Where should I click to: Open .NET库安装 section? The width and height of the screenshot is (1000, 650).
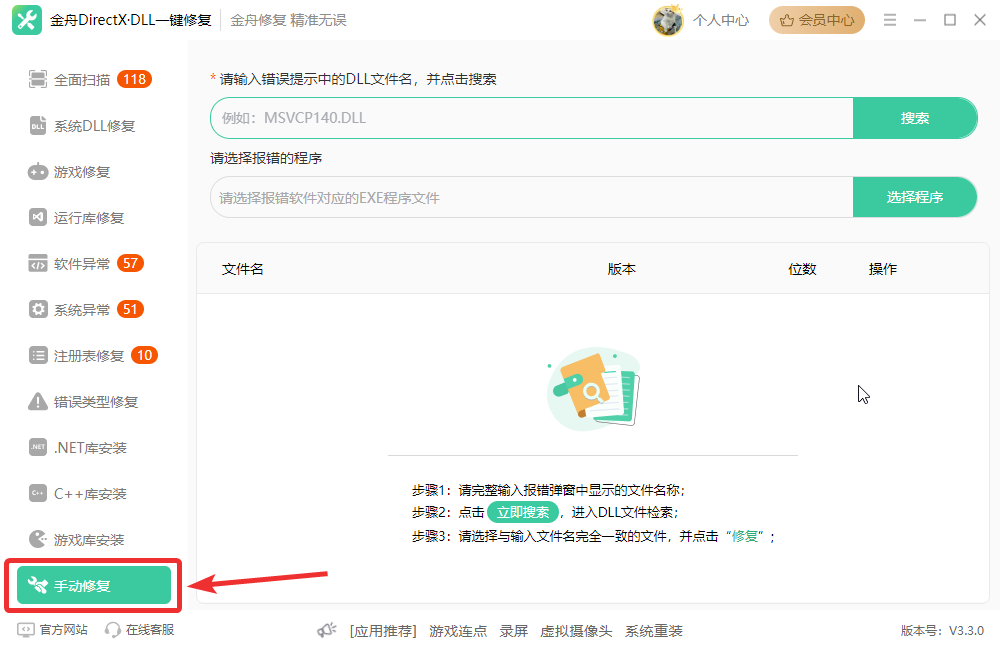[x=90, y=448]
